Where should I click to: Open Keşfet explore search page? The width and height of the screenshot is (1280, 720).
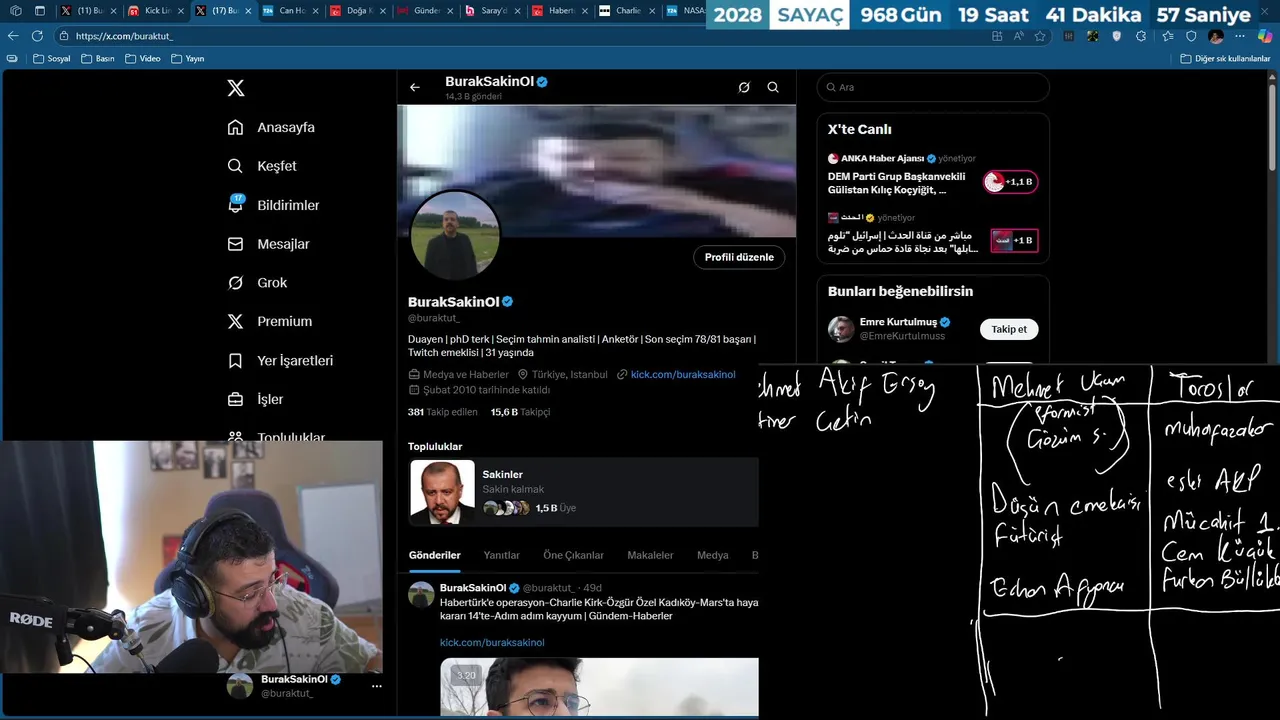coord(262,166)
